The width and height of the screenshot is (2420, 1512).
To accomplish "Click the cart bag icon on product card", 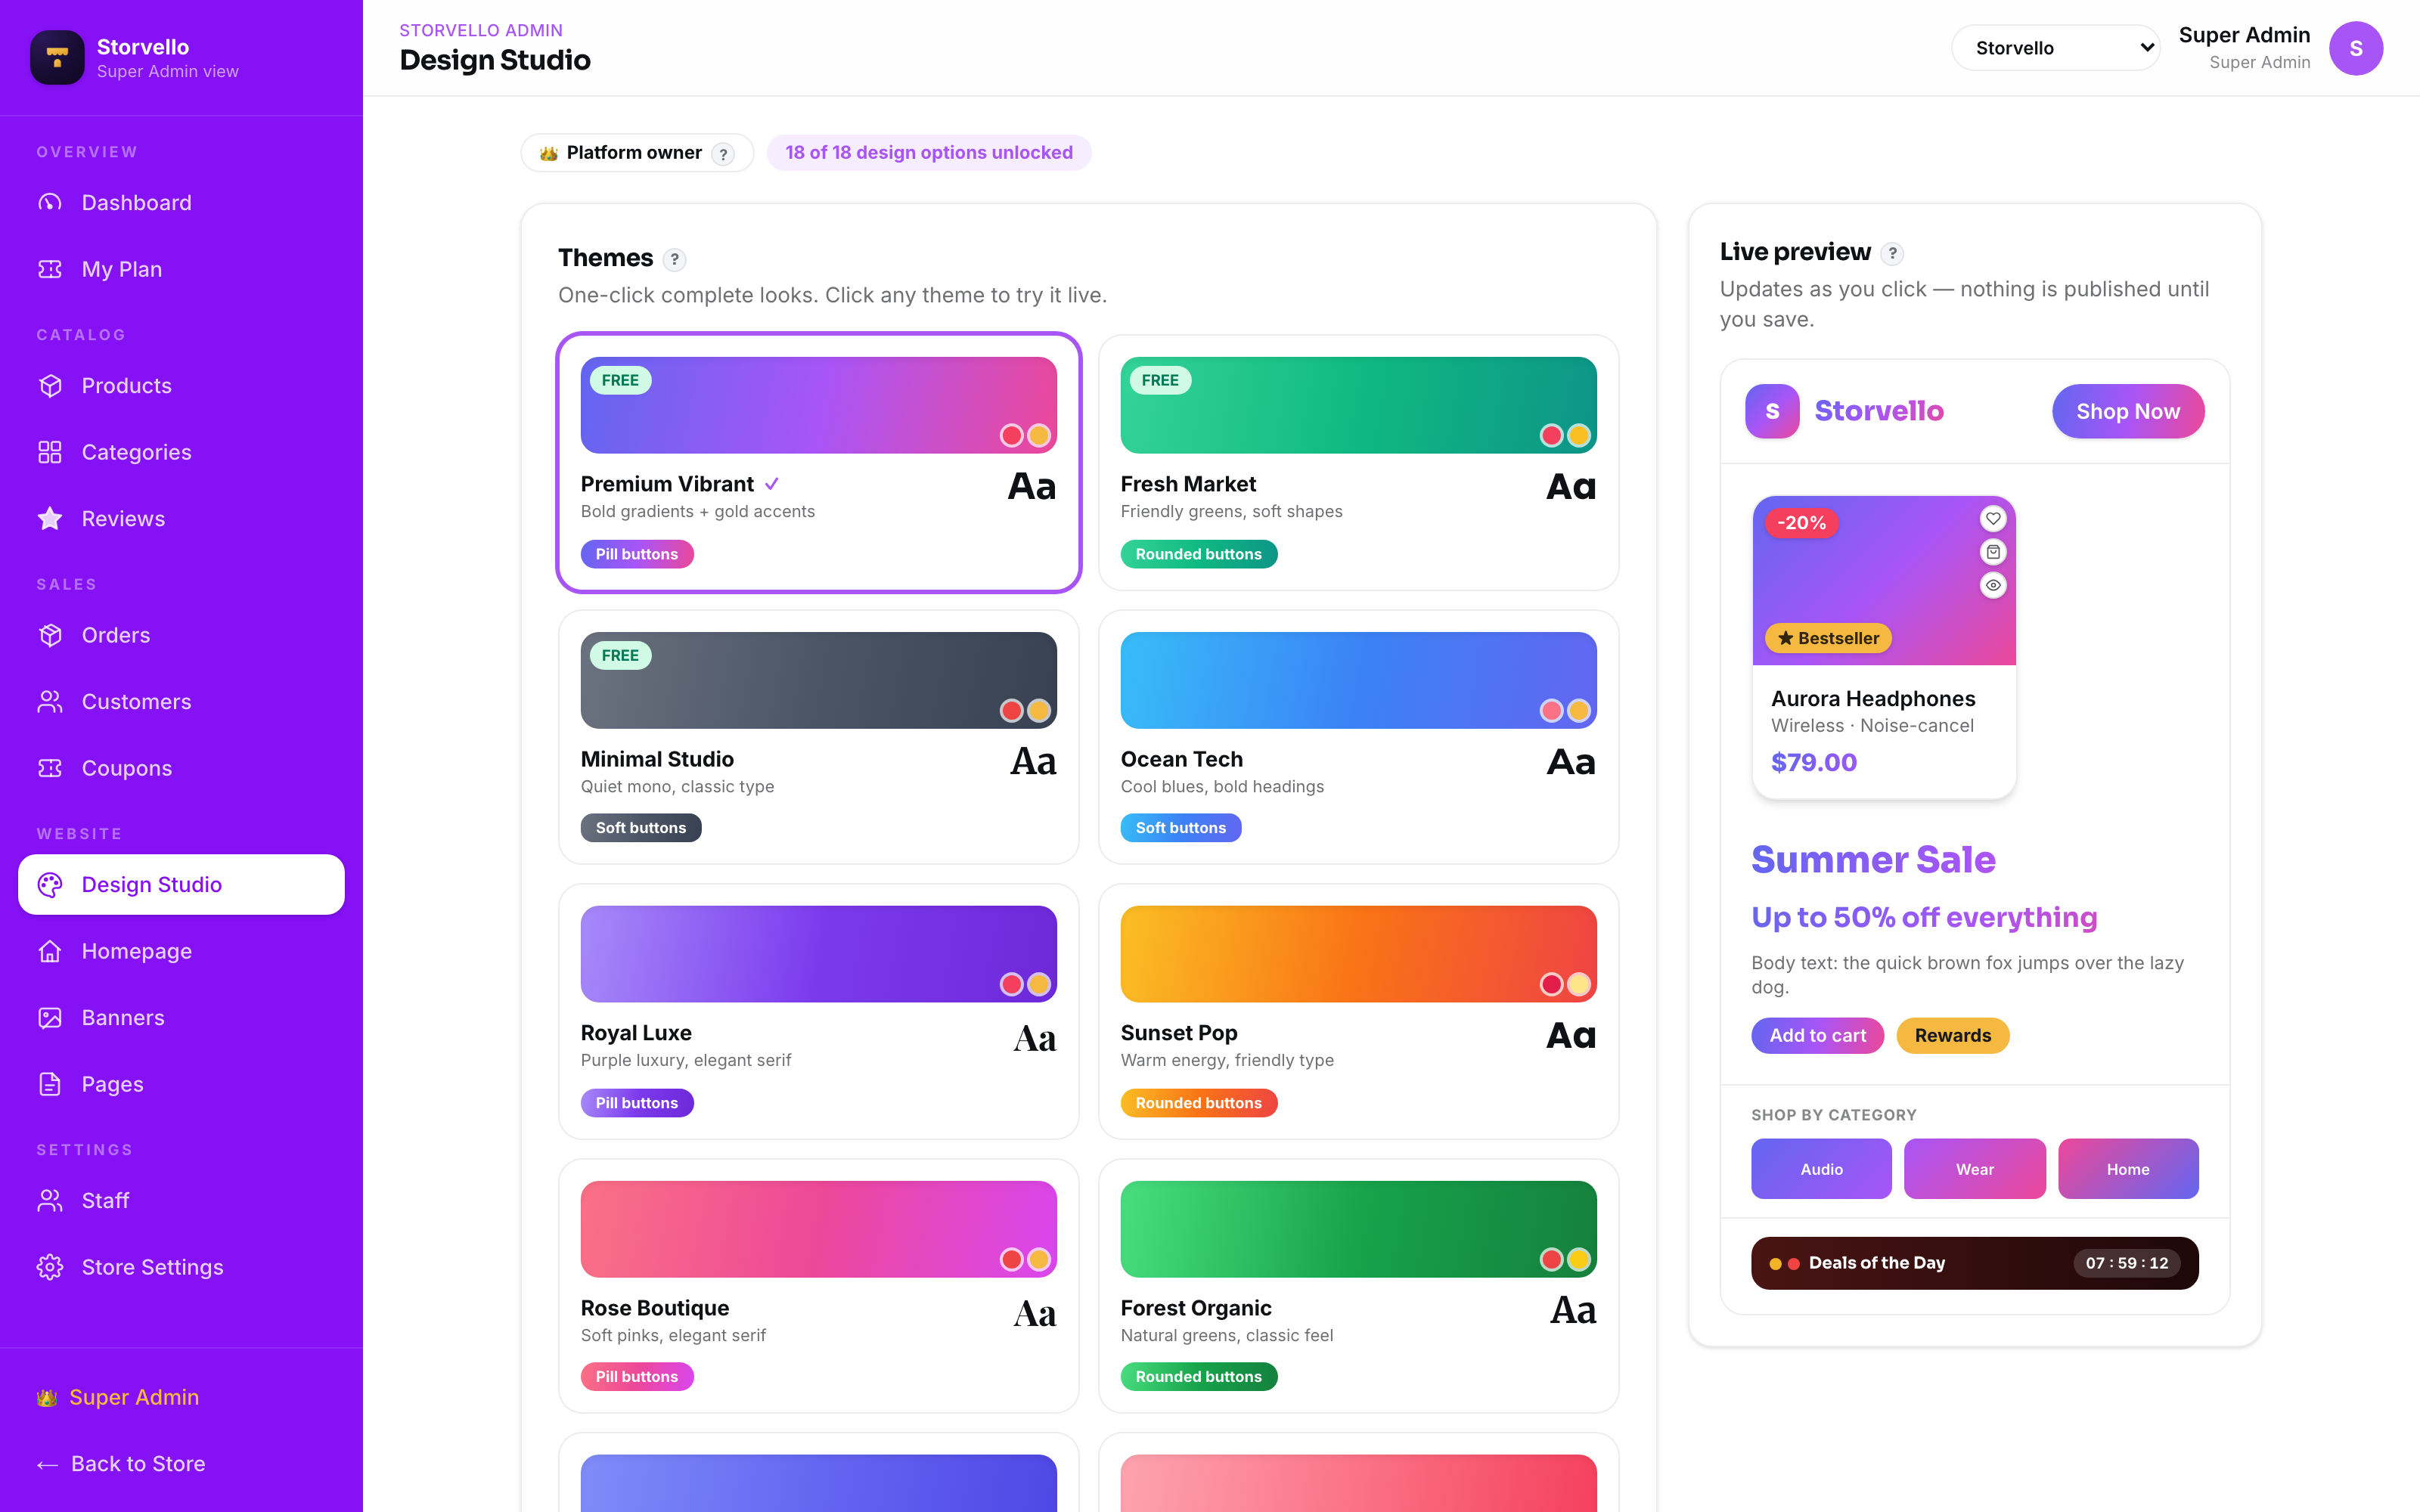I will (x=1993, y=552).
